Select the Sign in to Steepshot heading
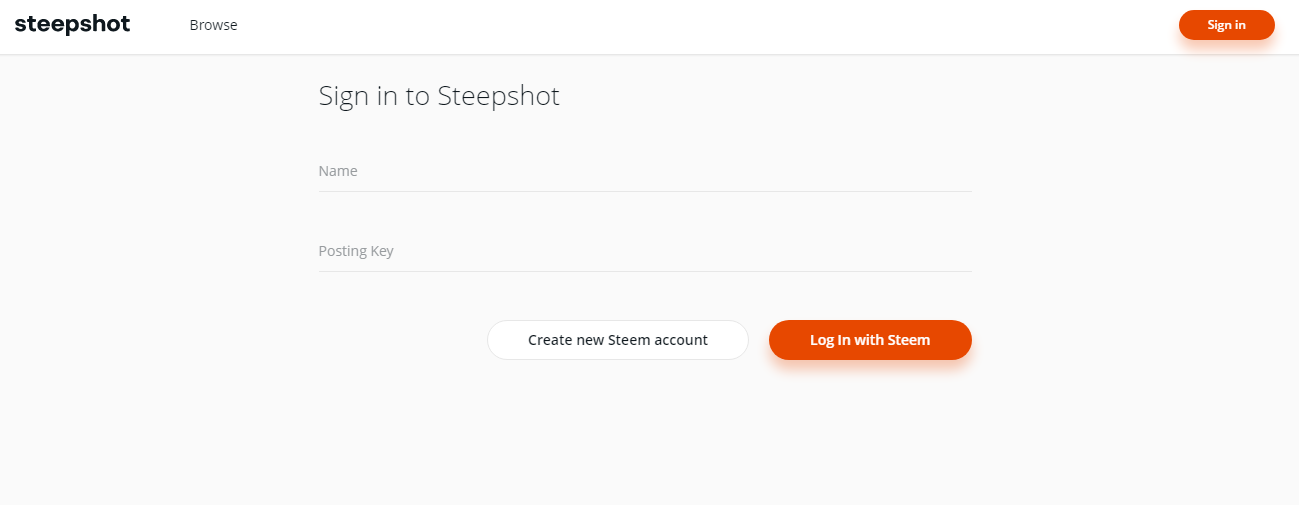Screen dimensions: 1299x505 pos(439,96)
